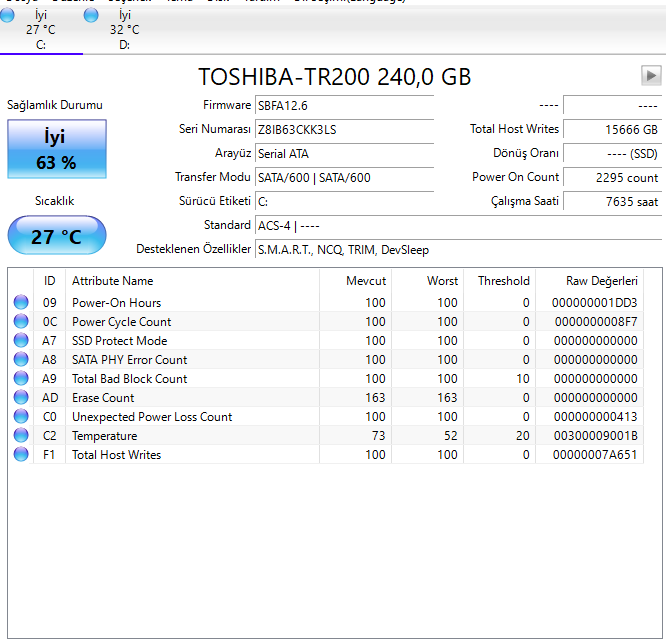Click raw value 00300009001B
The image size is (666, 640).
pyautogui.click(x=595, y=436)
